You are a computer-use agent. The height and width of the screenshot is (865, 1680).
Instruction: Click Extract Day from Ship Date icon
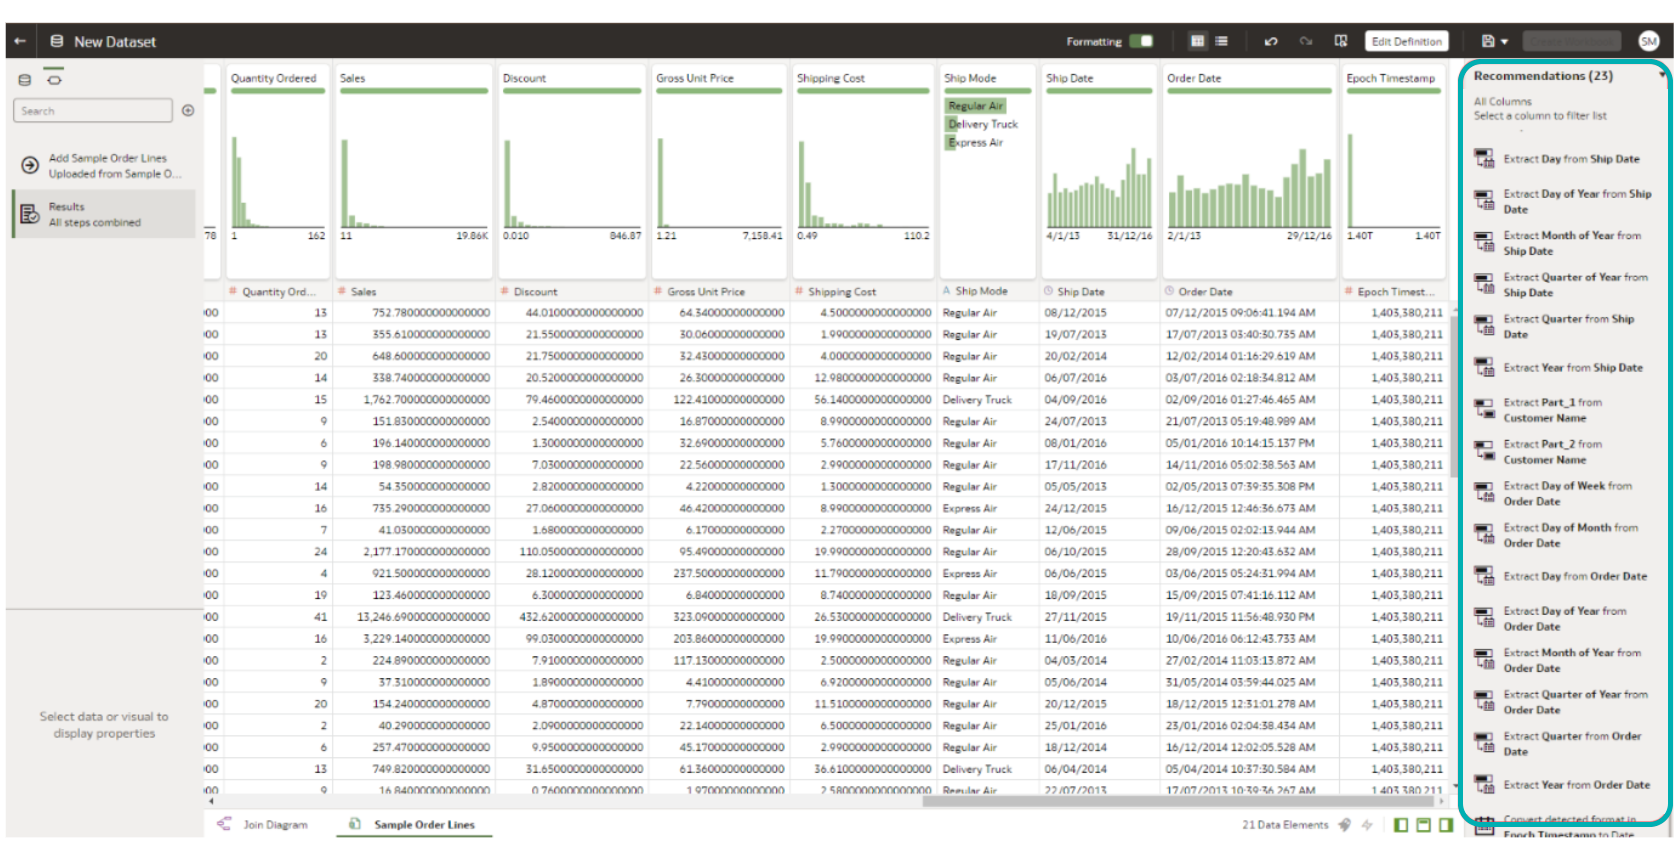pos(1484,159)
